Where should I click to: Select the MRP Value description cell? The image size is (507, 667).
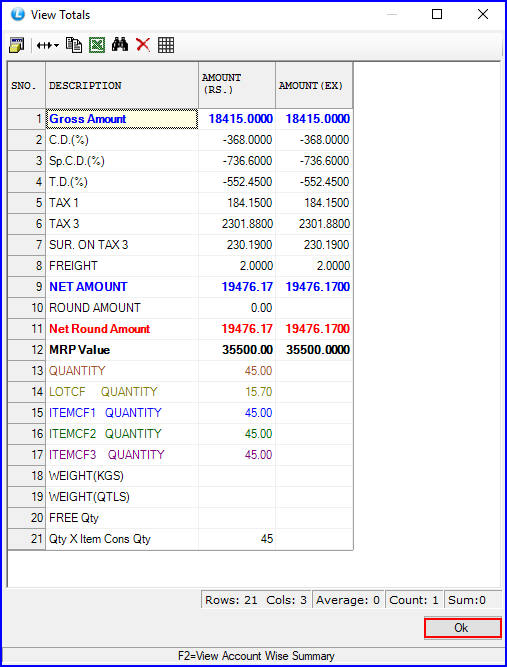click(x=122, y=350)
